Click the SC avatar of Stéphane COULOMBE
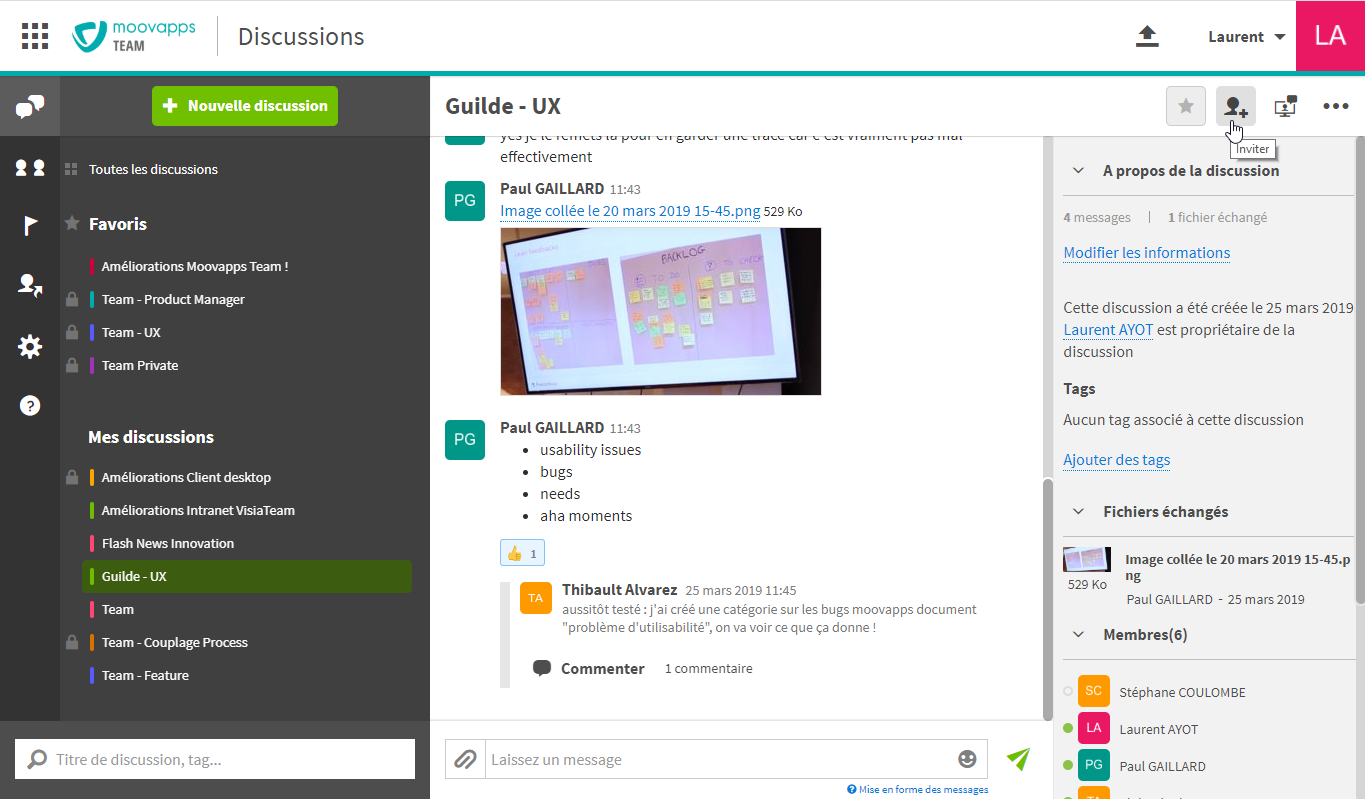Image resolution: width=1365 pixels, height=799 pixels. 1094,691
